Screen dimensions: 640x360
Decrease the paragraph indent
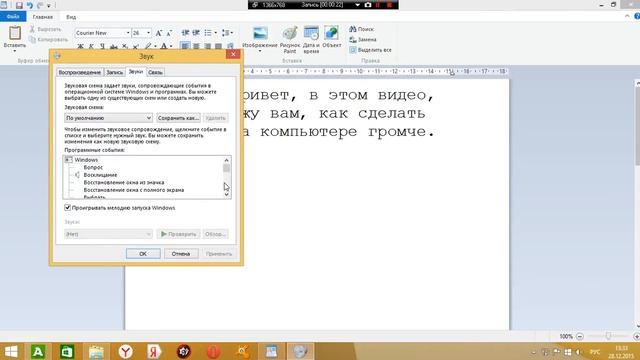click(x=185, y=33)
